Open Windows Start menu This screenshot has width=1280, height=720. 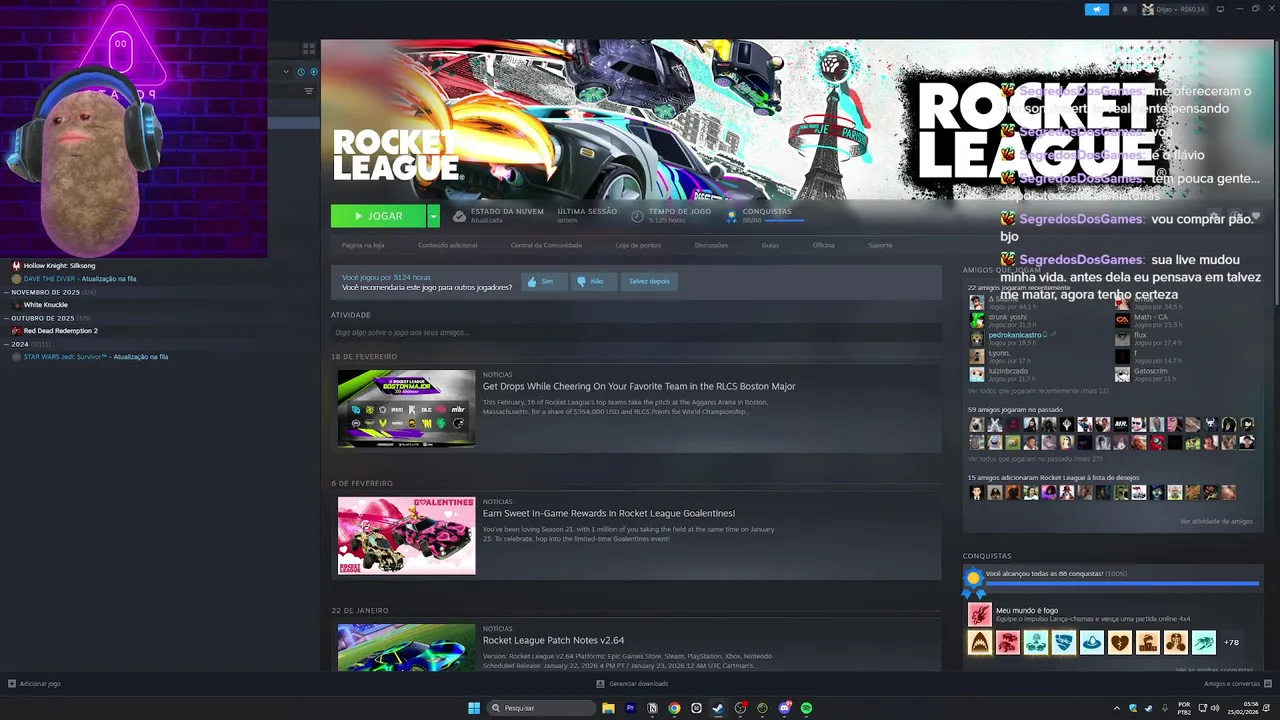coord(474,708)
